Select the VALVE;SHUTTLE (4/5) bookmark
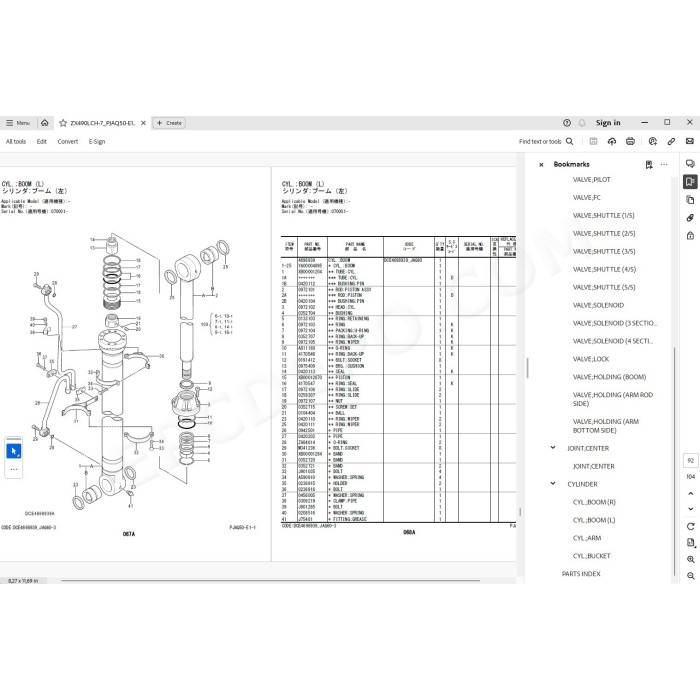 pyautogui.click(x=604, y=269)
